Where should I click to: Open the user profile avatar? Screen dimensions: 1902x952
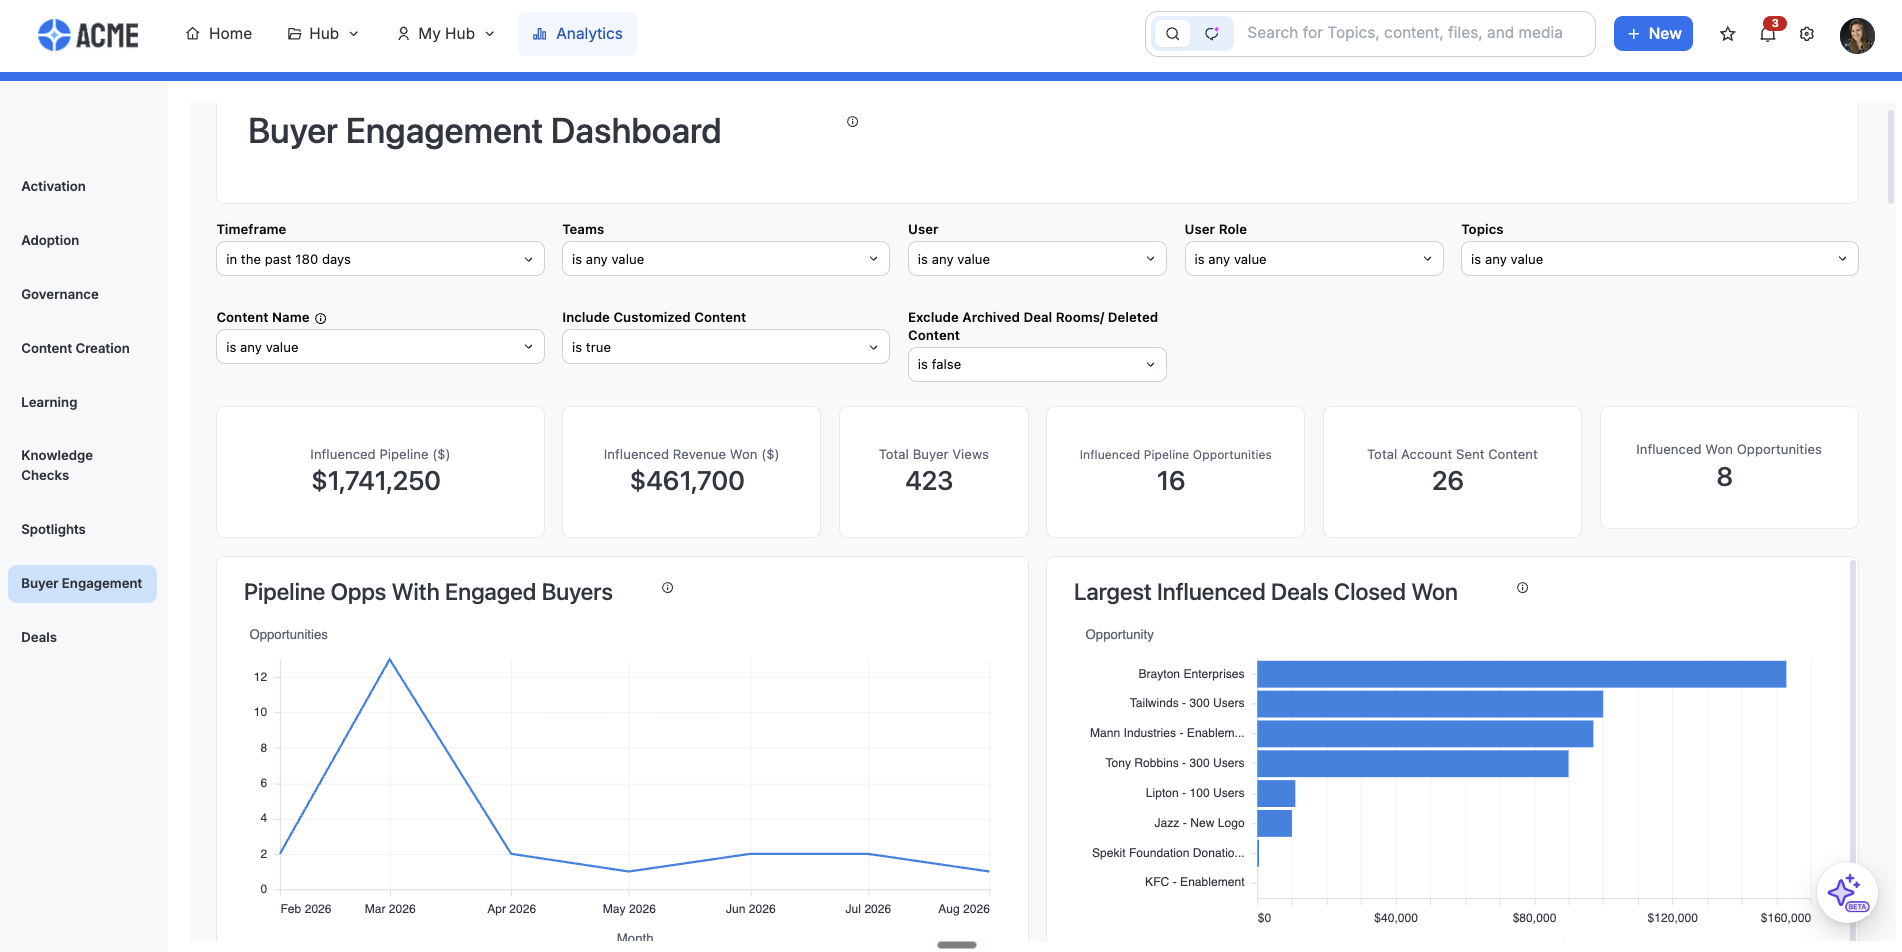(x=1857, y=35)
